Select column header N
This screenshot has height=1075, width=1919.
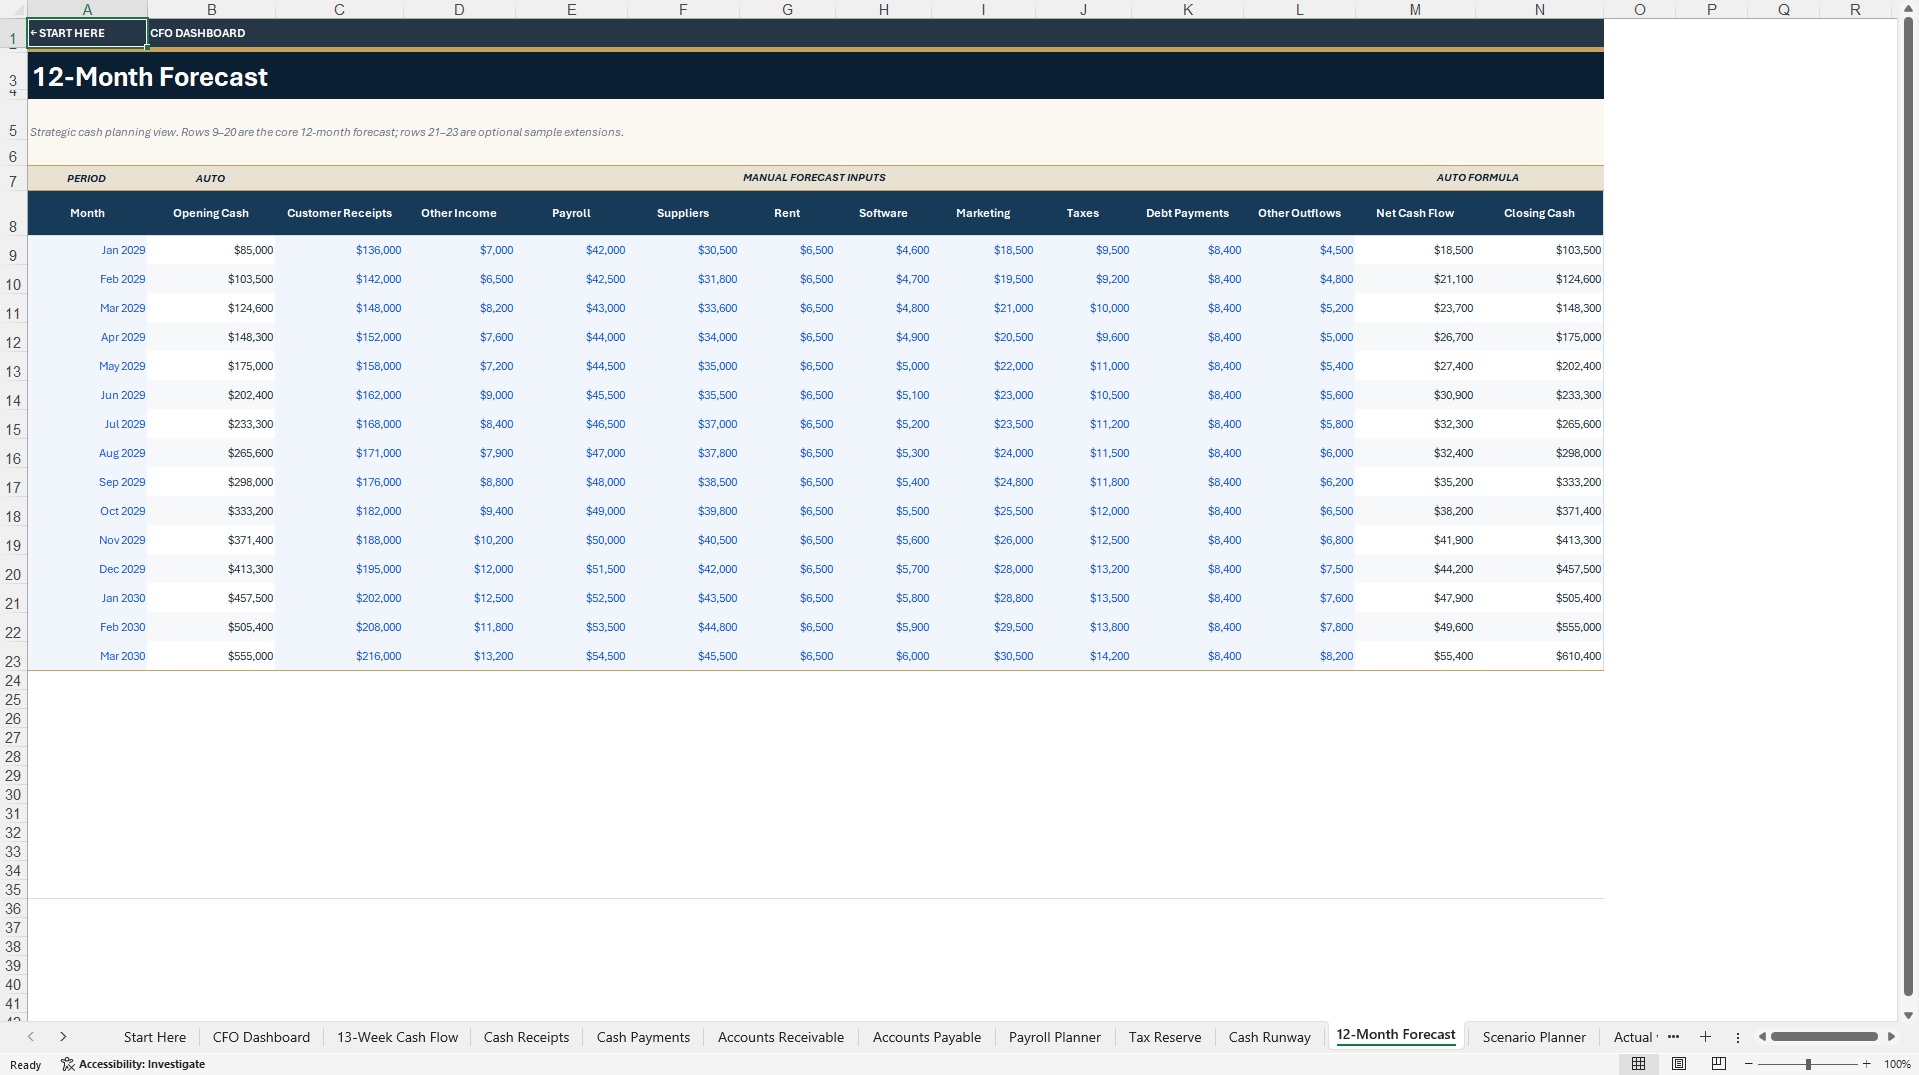pyautogui.click(x=1539, y=9)
